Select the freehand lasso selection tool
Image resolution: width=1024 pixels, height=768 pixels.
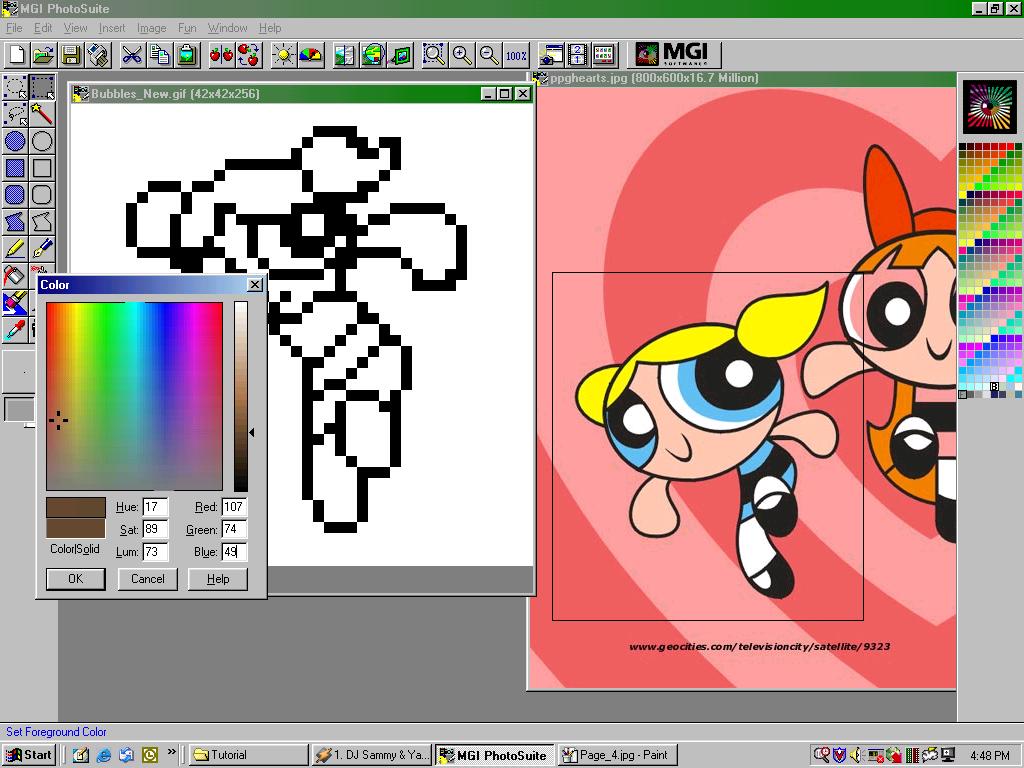[15, 114]
